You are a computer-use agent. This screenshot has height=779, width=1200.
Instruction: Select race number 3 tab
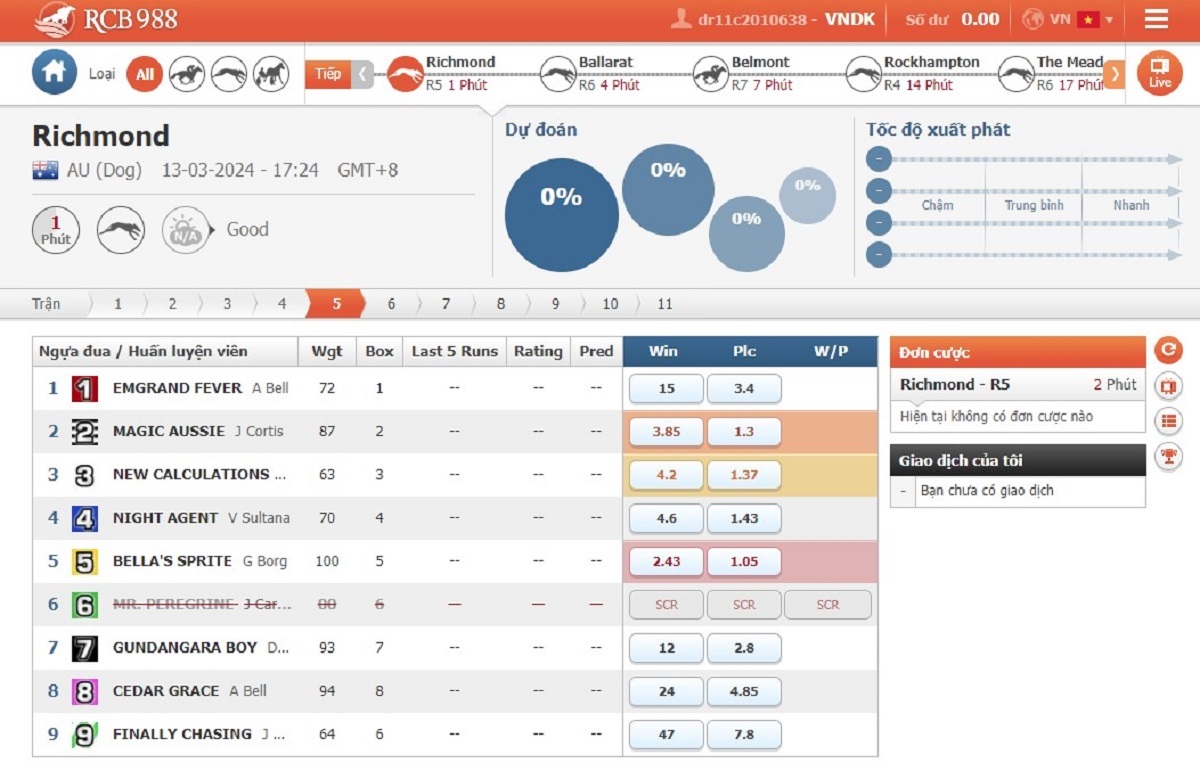point(227,304)
